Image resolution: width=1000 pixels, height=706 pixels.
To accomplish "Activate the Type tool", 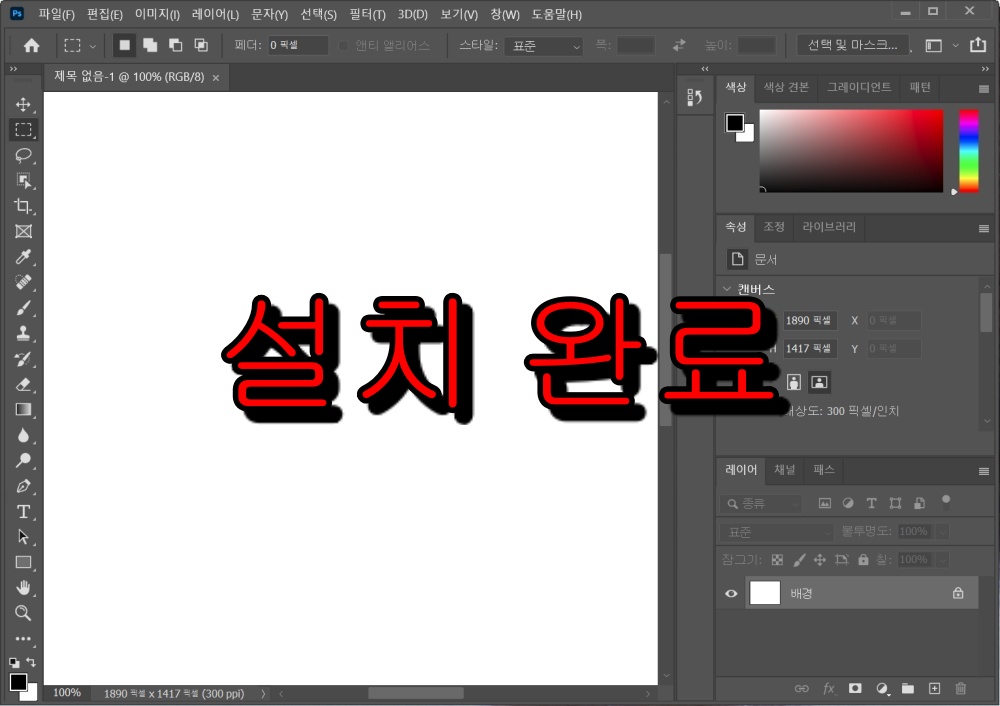I will 25,512.
